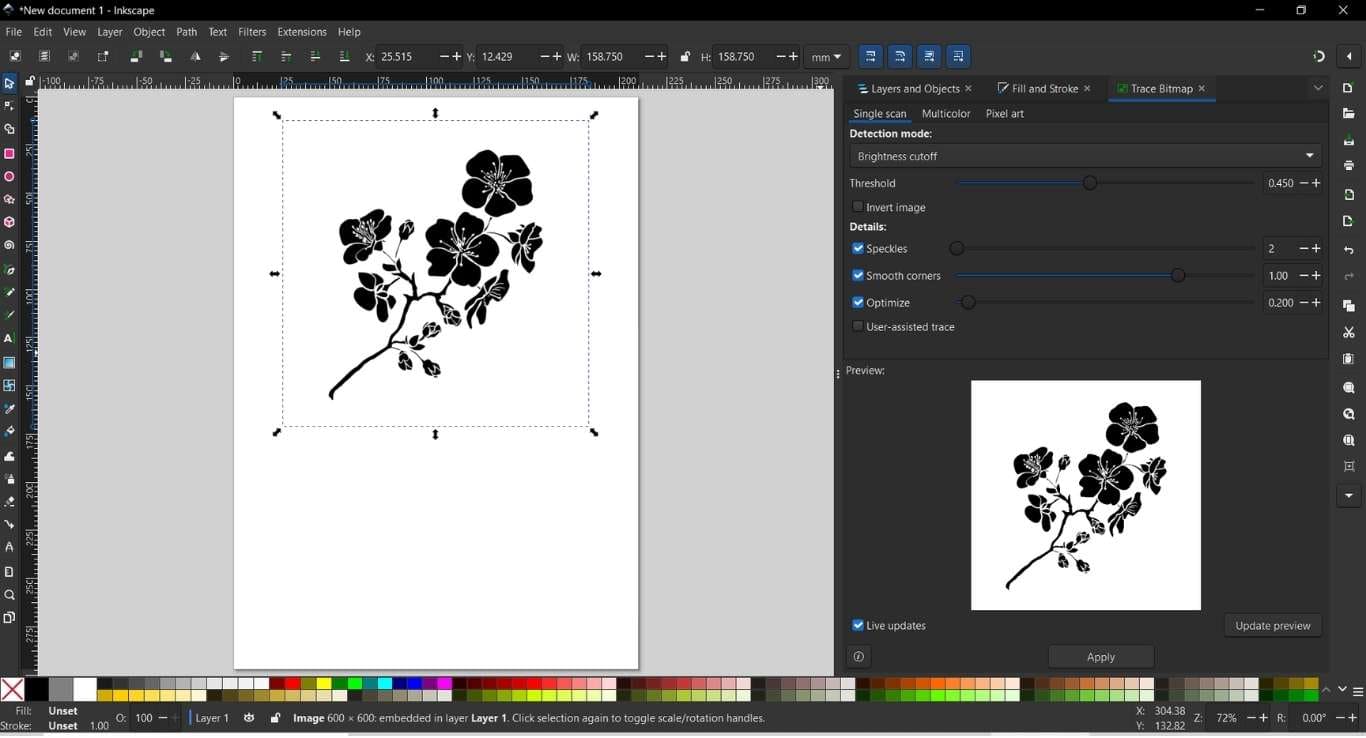Open the Extensions menu

click(x=302, y=32)
